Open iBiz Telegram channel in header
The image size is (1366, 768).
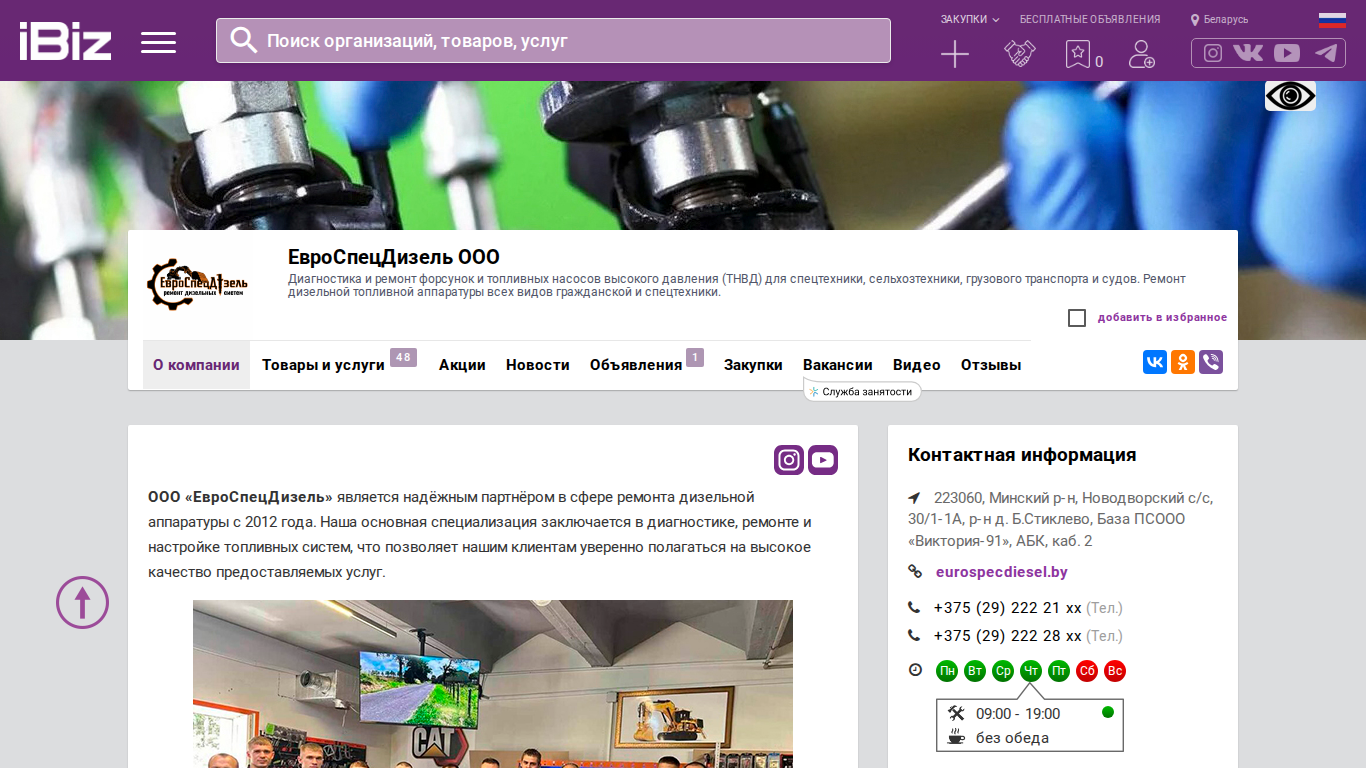tap(1326, 53)
